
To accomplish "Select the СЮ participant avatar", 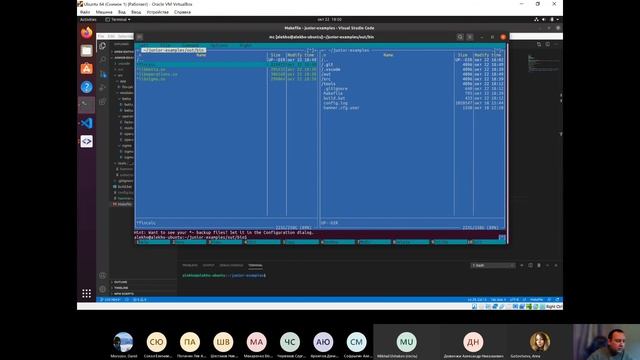I will (x=157, y=342).
